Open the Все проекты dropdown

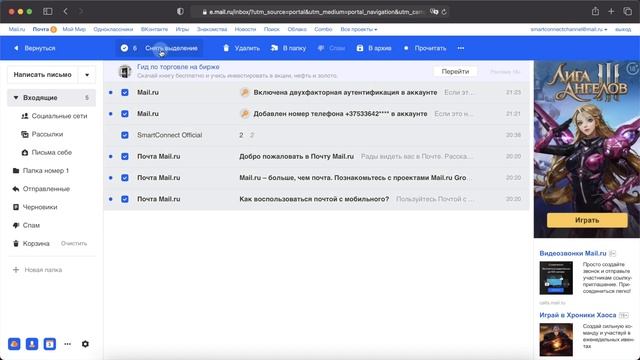click(359, 29)
